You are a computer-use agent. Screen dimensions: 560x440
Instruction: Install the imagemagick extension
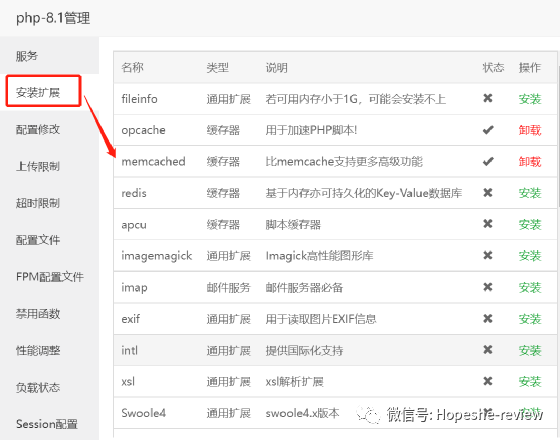pos(530,256)
